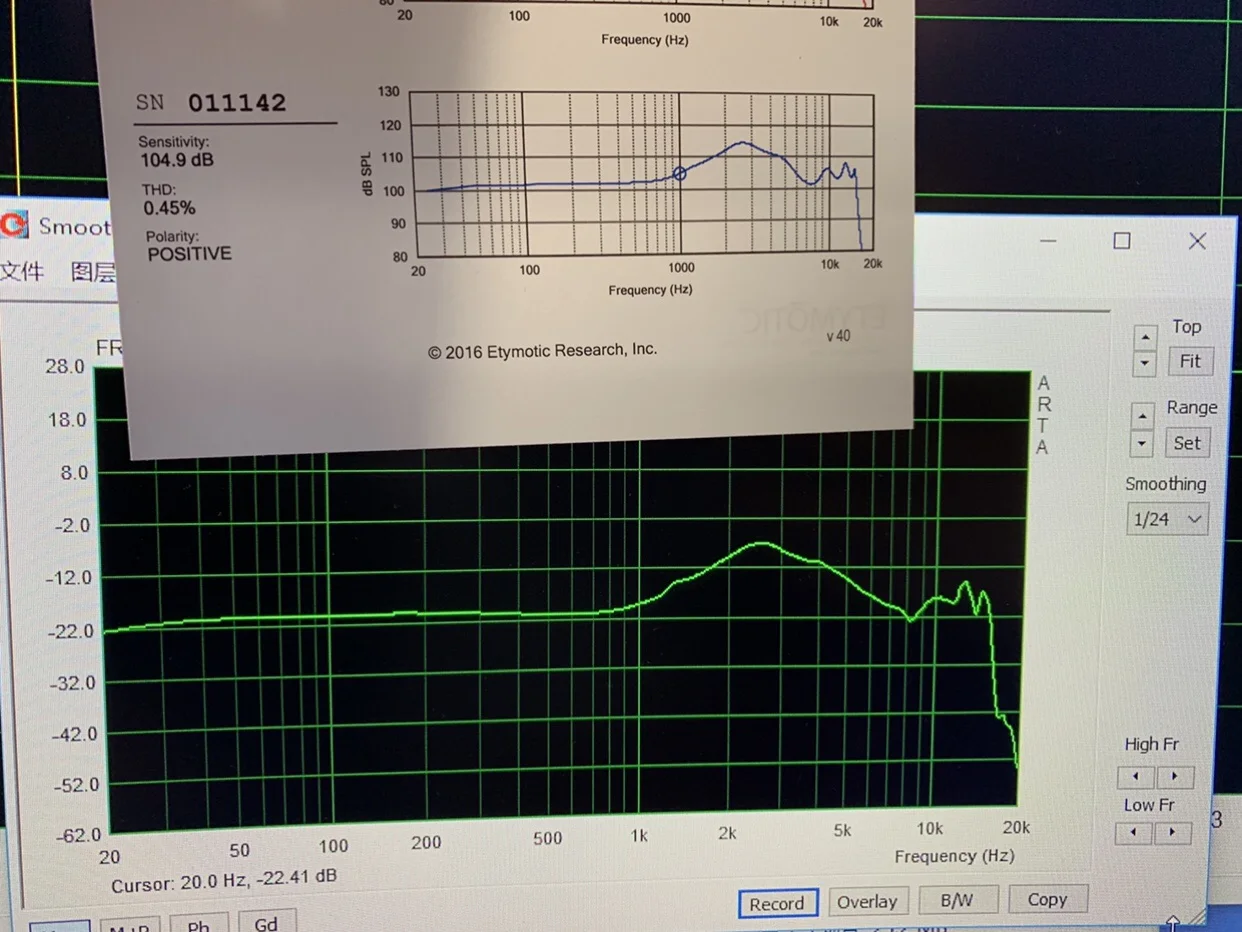Image resolution: width=1242 pixels, height=932 pixels.
Task: Raise the Top level with up arrow
Action: 1146,338
